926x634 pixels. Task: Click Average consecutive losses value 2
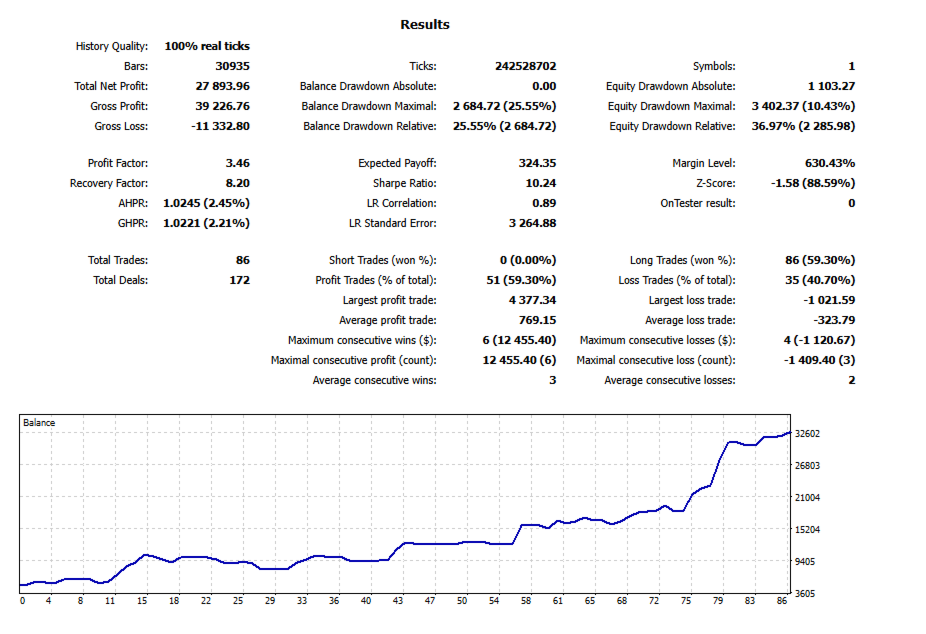[x=852, y=381]
